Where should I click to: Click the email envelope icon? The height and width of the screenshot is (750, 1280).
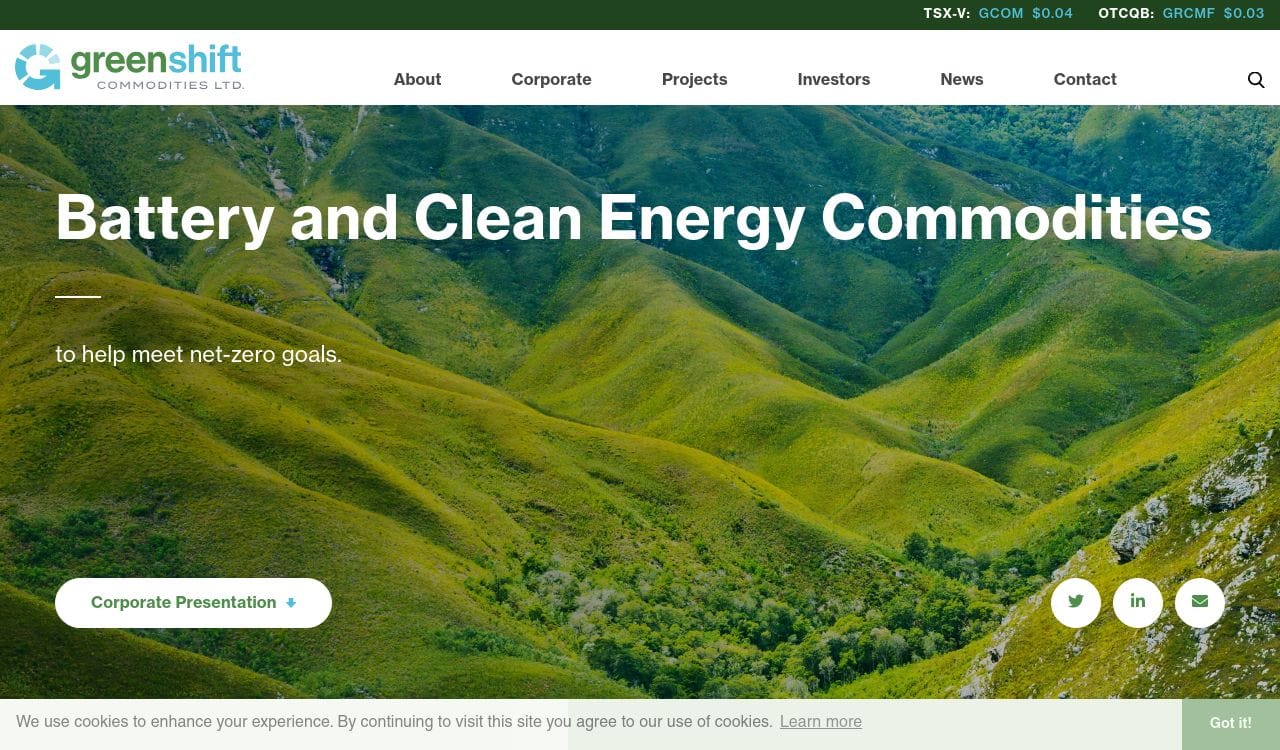(1200, 602)
